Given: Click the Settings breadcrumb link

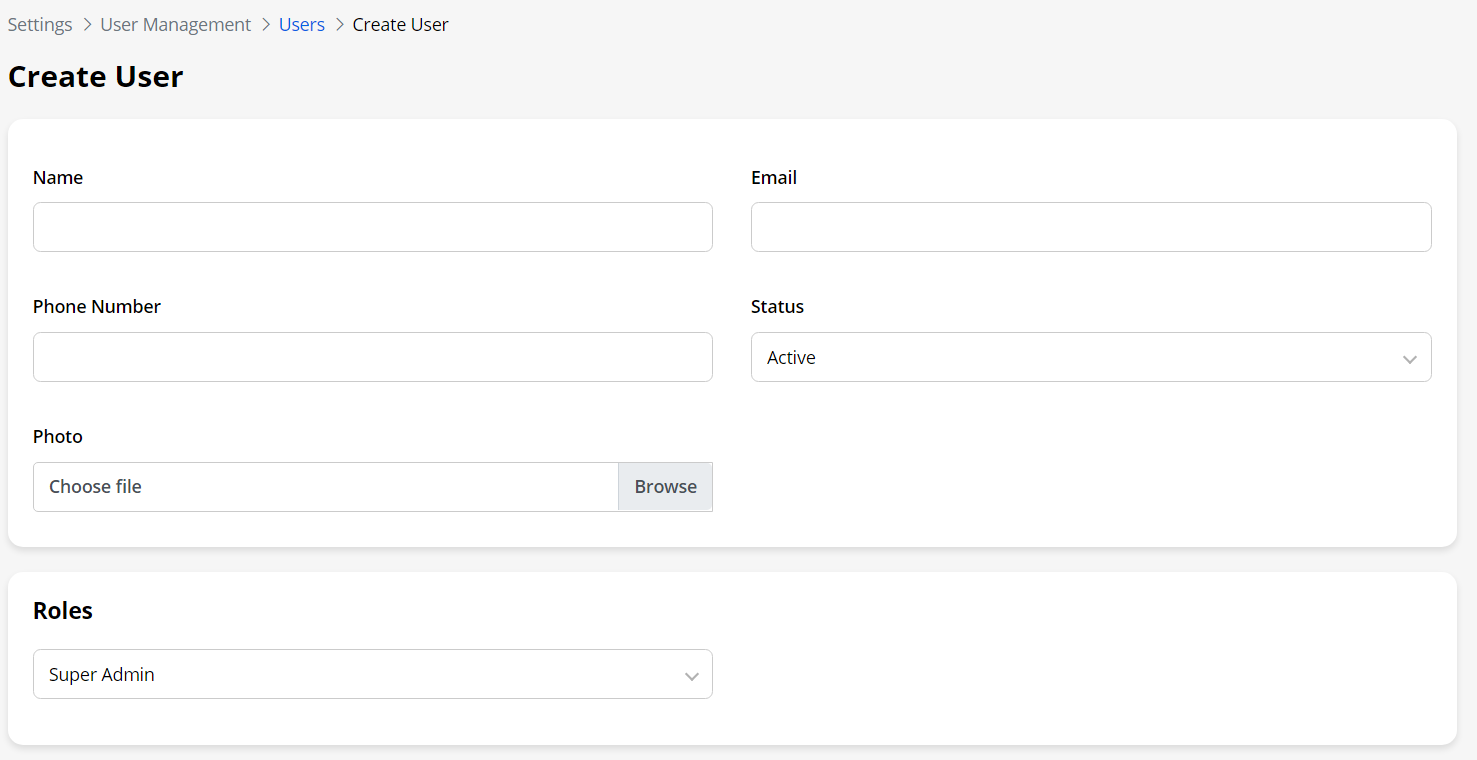Looking at the screenshot, I should (x=40, y=25).
